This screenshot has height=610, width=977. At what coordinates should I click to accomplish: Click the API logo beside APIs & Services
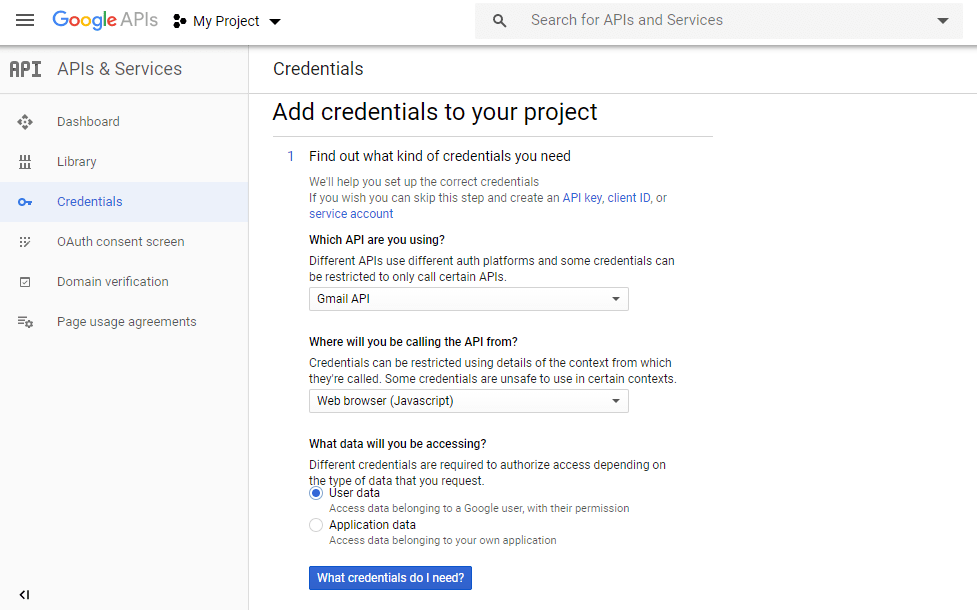26,69
